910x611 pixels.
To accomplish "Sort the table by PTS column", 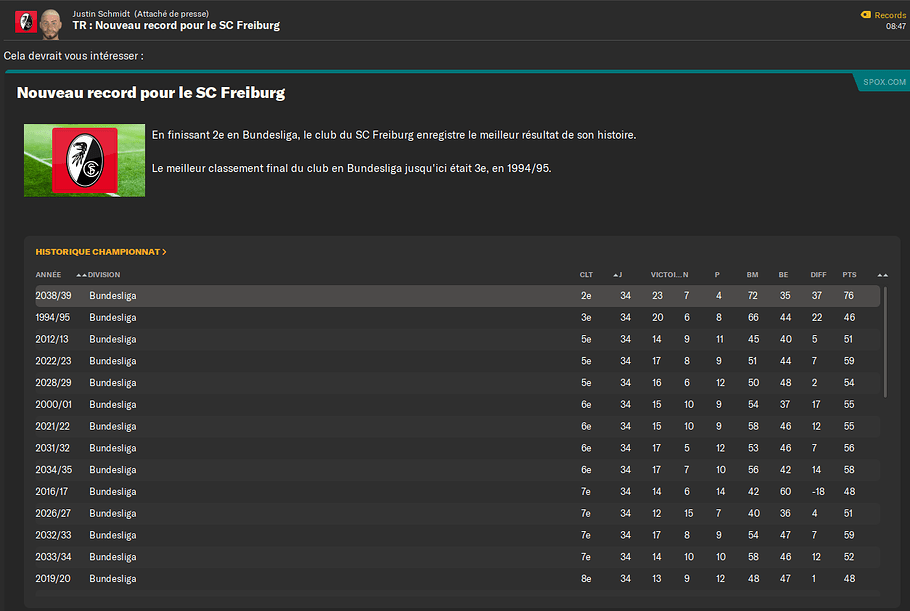I will point(849,275).
